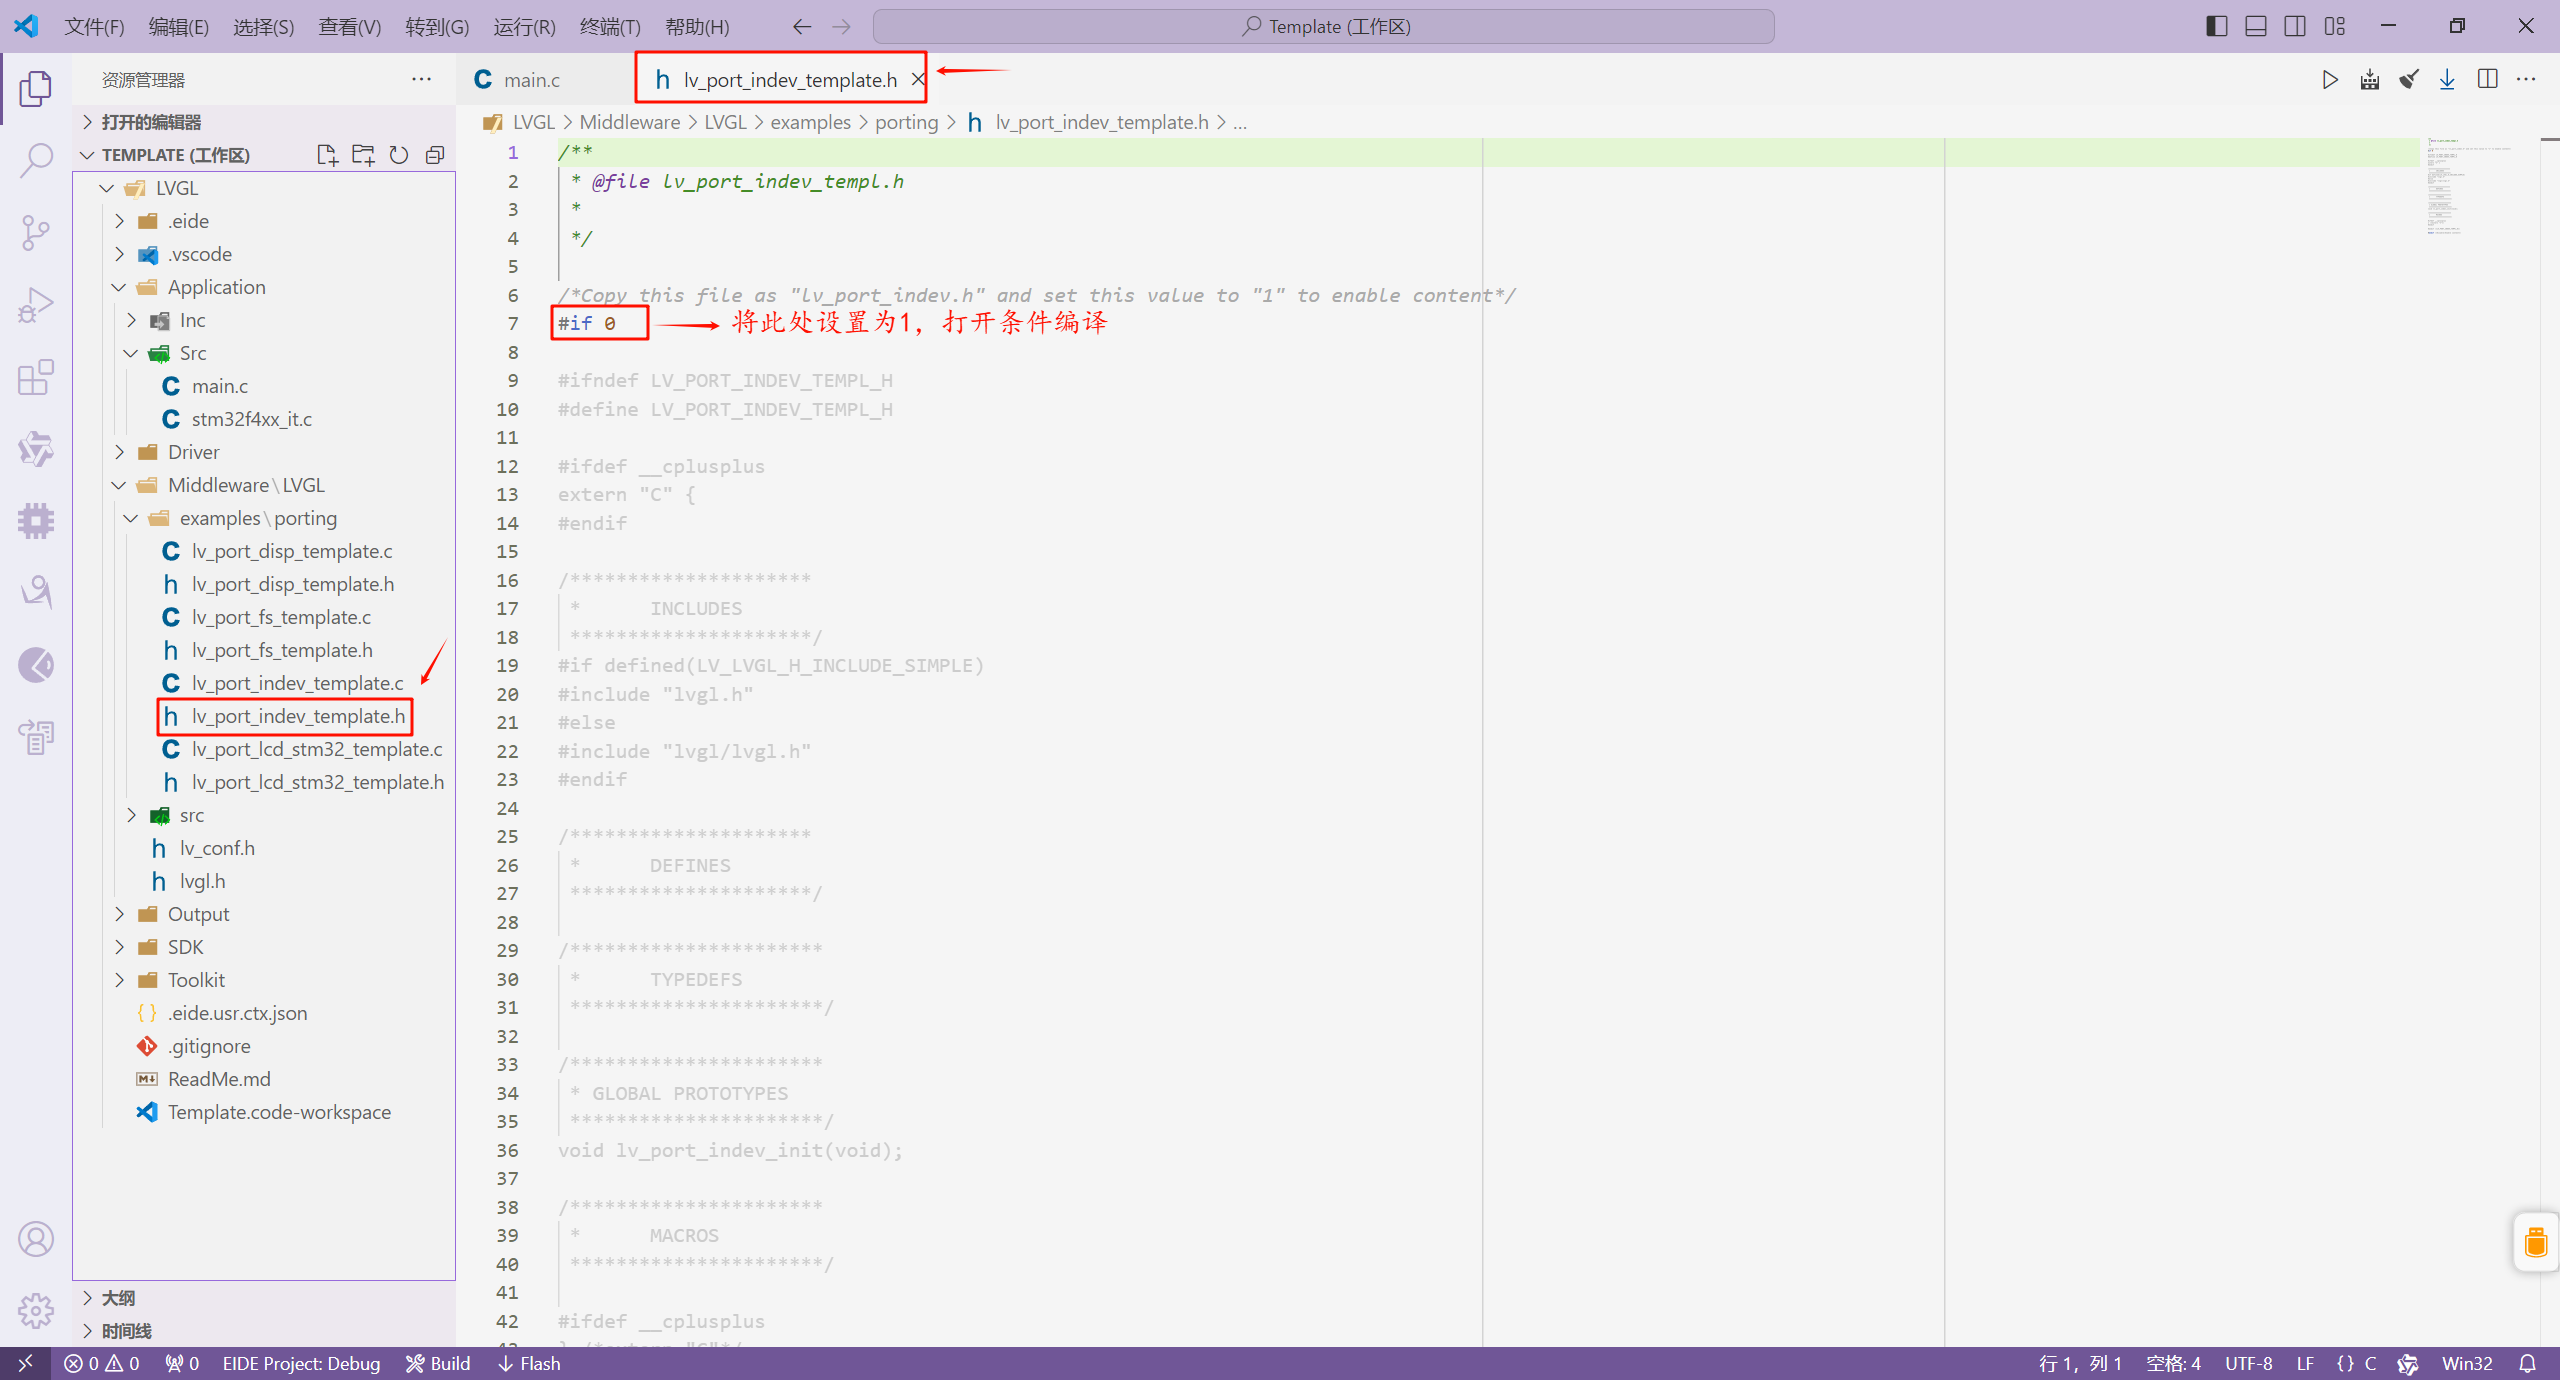Click the clean icon in editor toolbar
Image resolution: width=2560 pixels, height=1380 pixels.
coord(2409,80)
